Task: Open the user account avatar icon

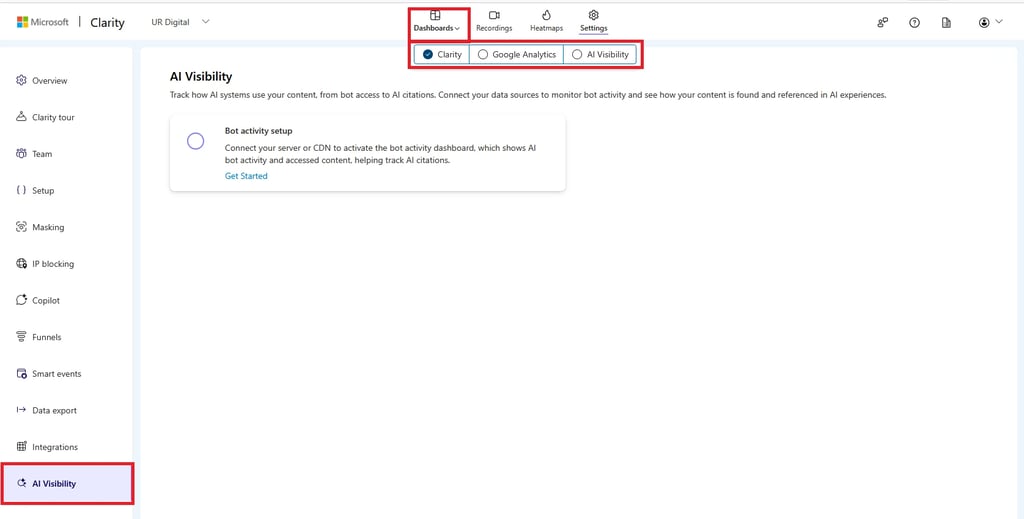Action: click(984, 23)
